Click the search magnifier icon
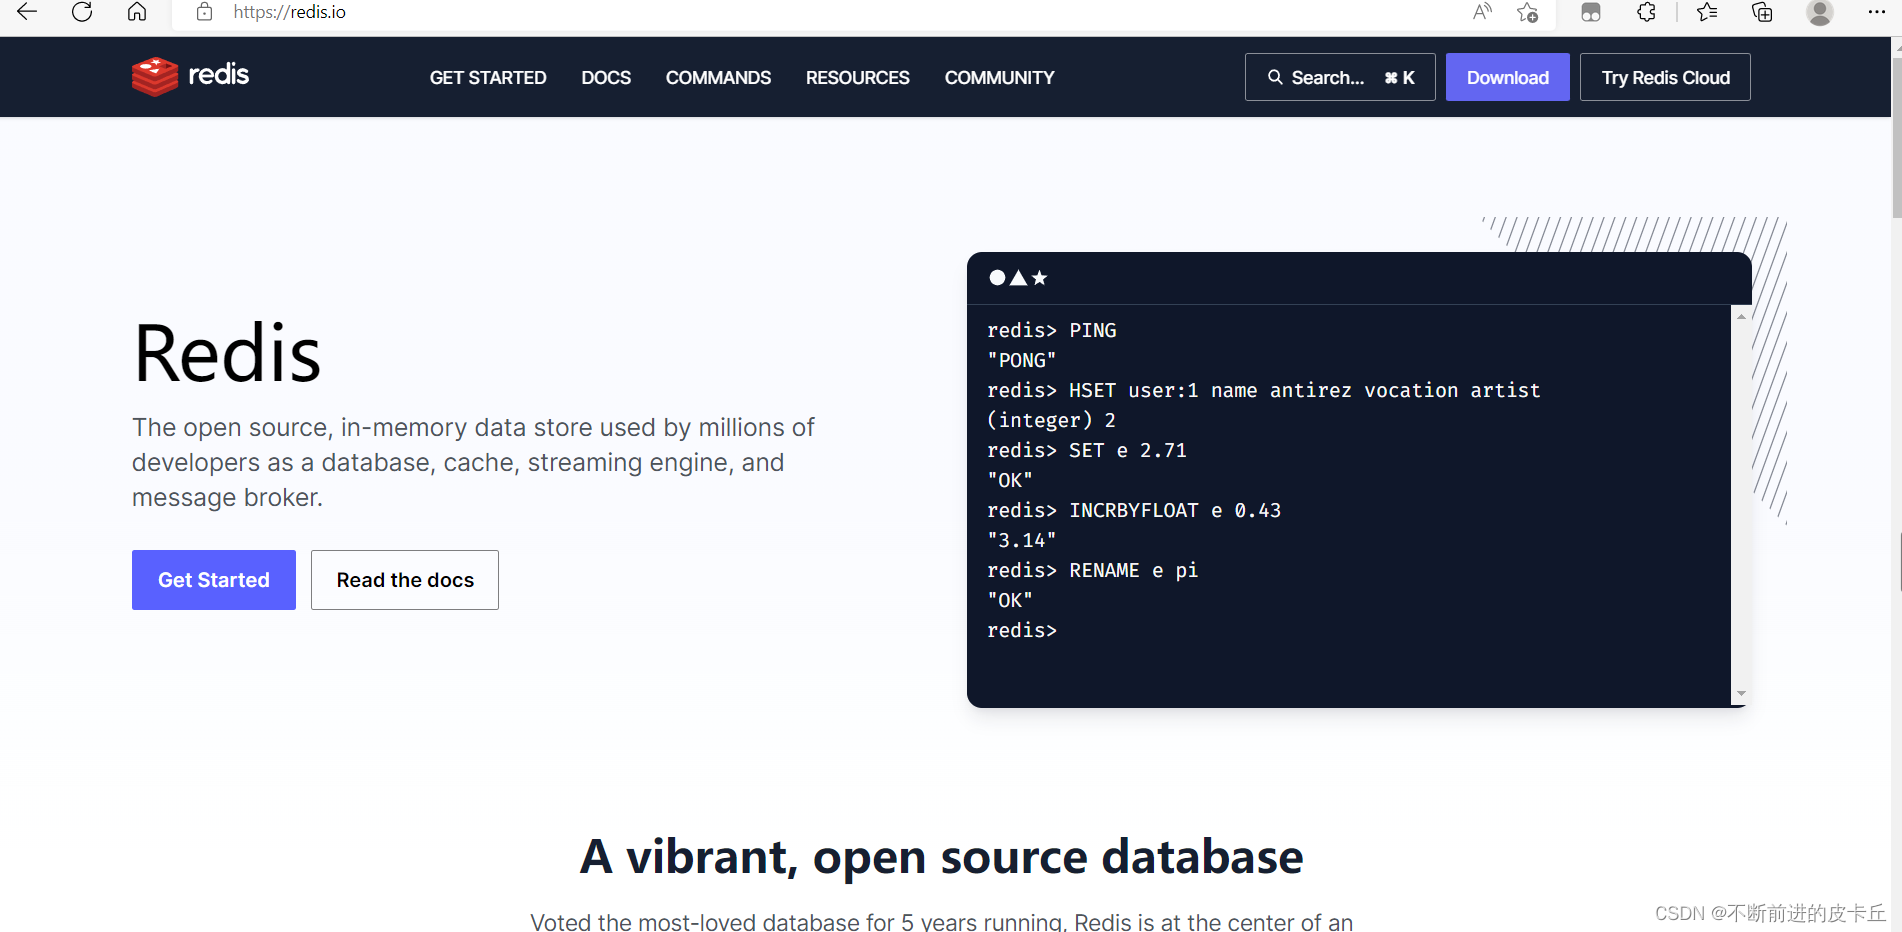The width and height of the screenshot is (1902, 932). click(x=1275, y=77)
